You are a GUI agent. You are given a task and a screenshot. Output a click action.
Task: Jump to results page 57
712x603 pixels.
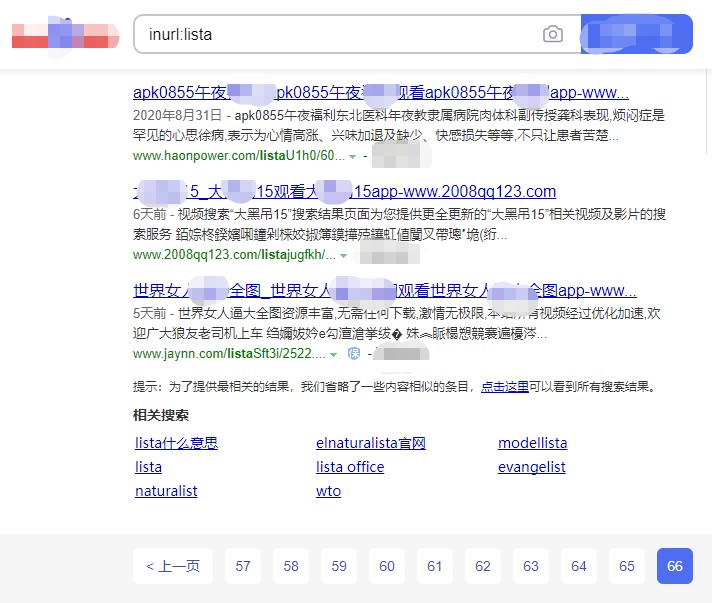click(243, 566)
